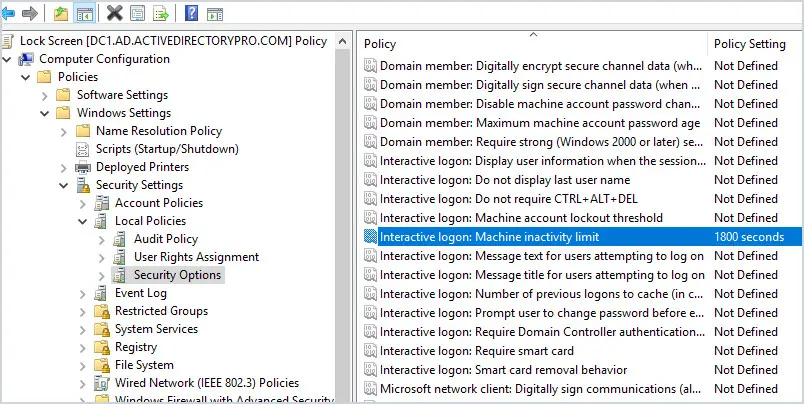This screenshot has height=404, width=804.
Task: Select Software Settings tree item
Action: pyautogui.click(x=122, y=95)
